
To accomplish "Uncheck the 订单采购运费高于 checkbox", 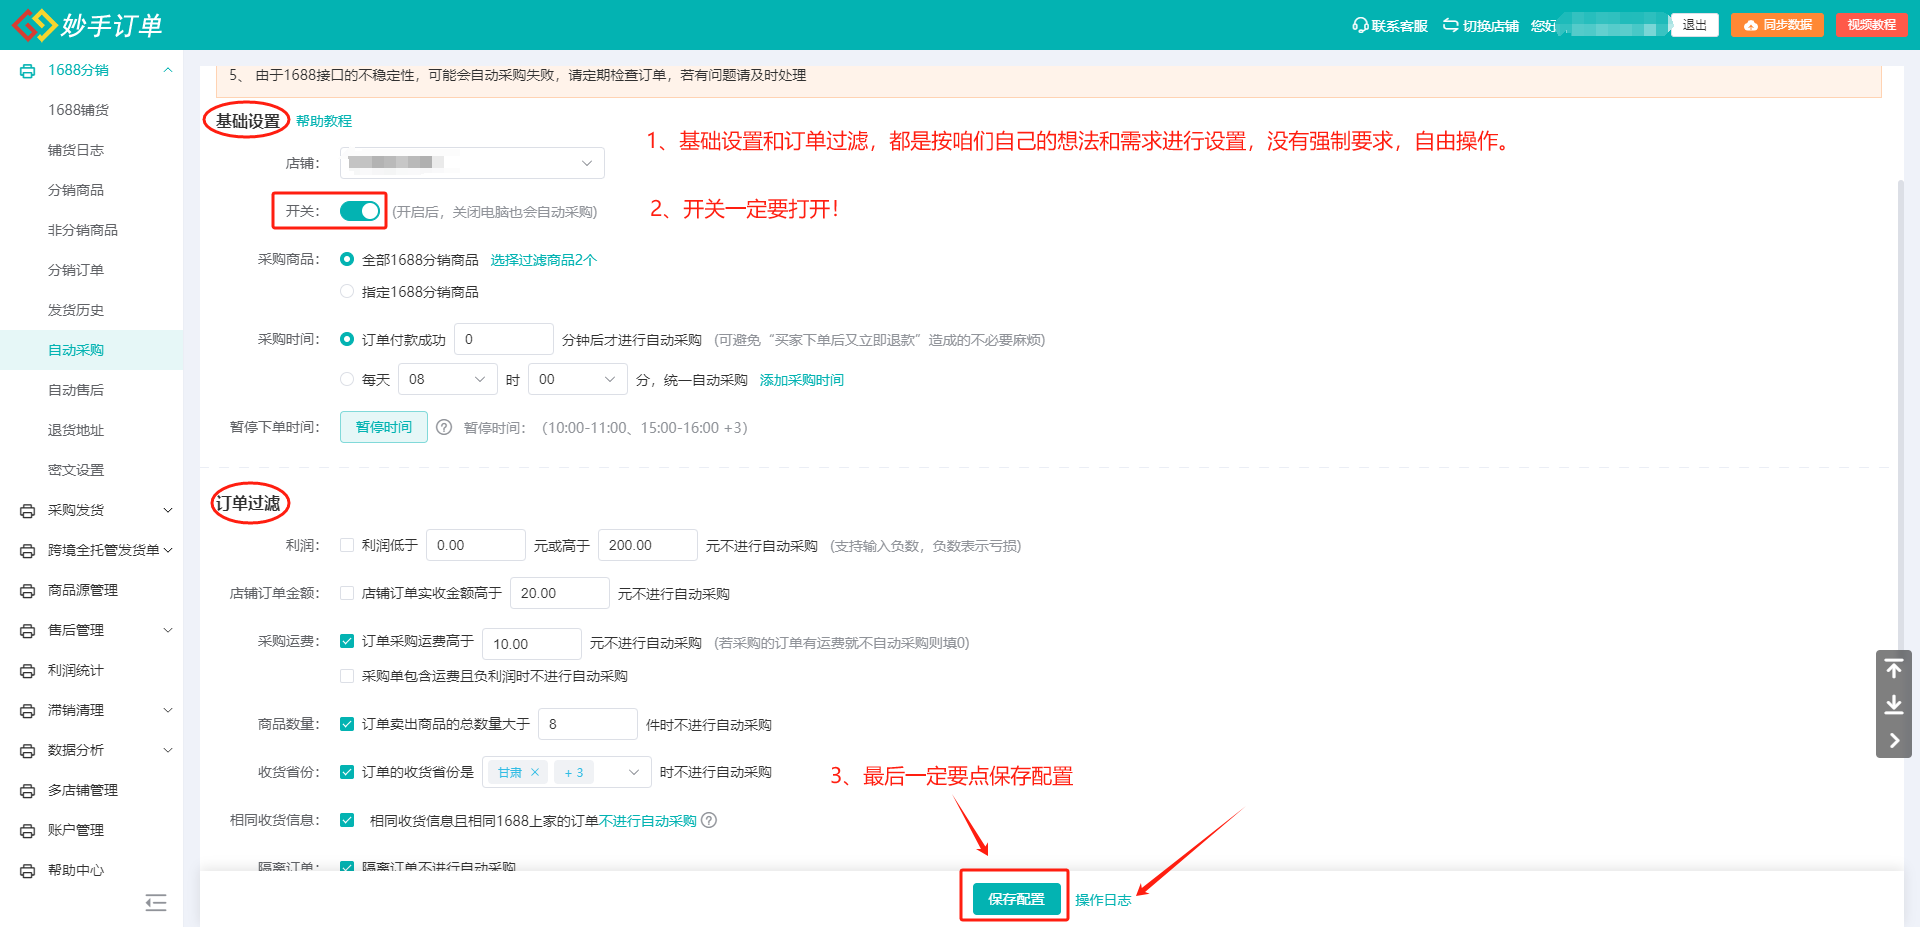I will [x=347, y=641].
